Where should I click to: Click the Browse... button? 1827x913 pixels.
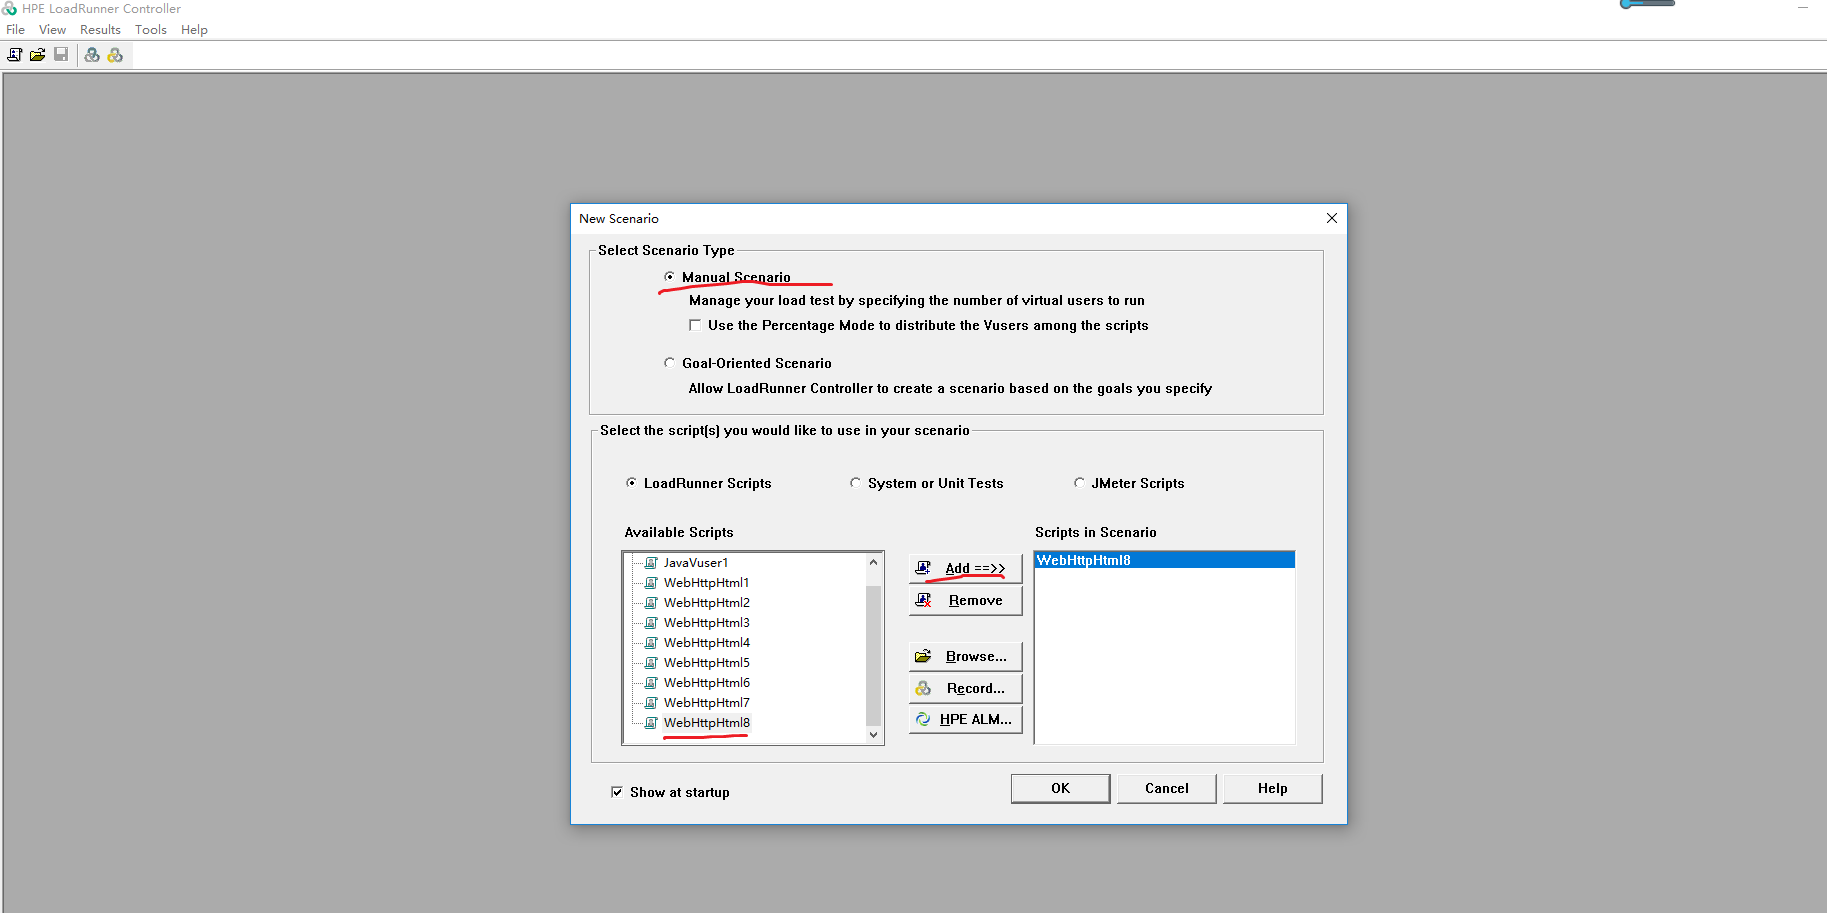point(965,656)
